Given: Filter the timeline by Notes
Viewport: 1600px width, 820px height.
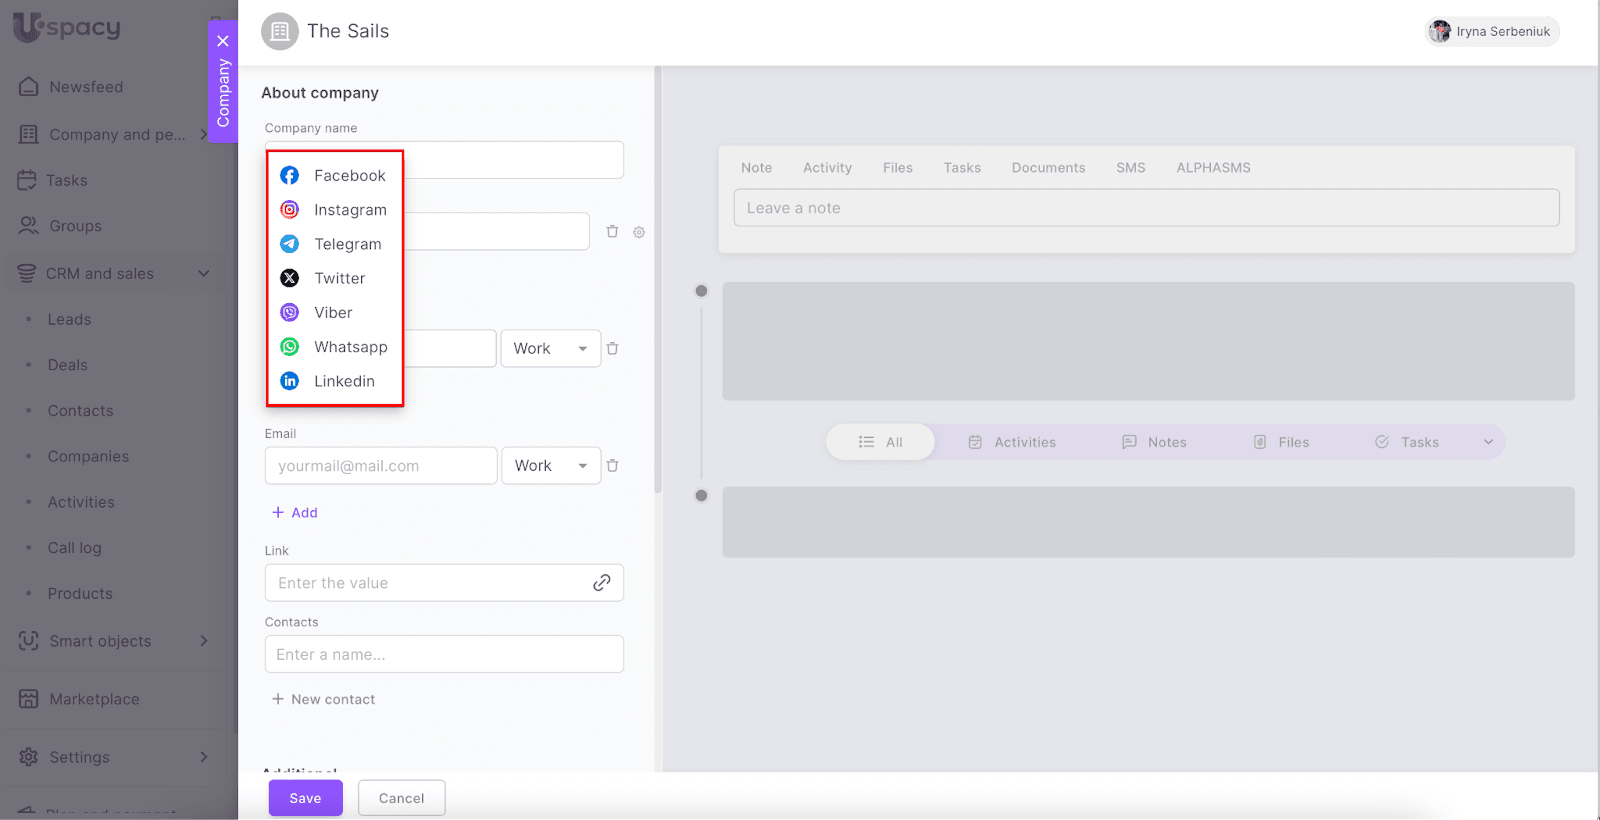Looking at the screenshot, I should [x=1155, y=442].
